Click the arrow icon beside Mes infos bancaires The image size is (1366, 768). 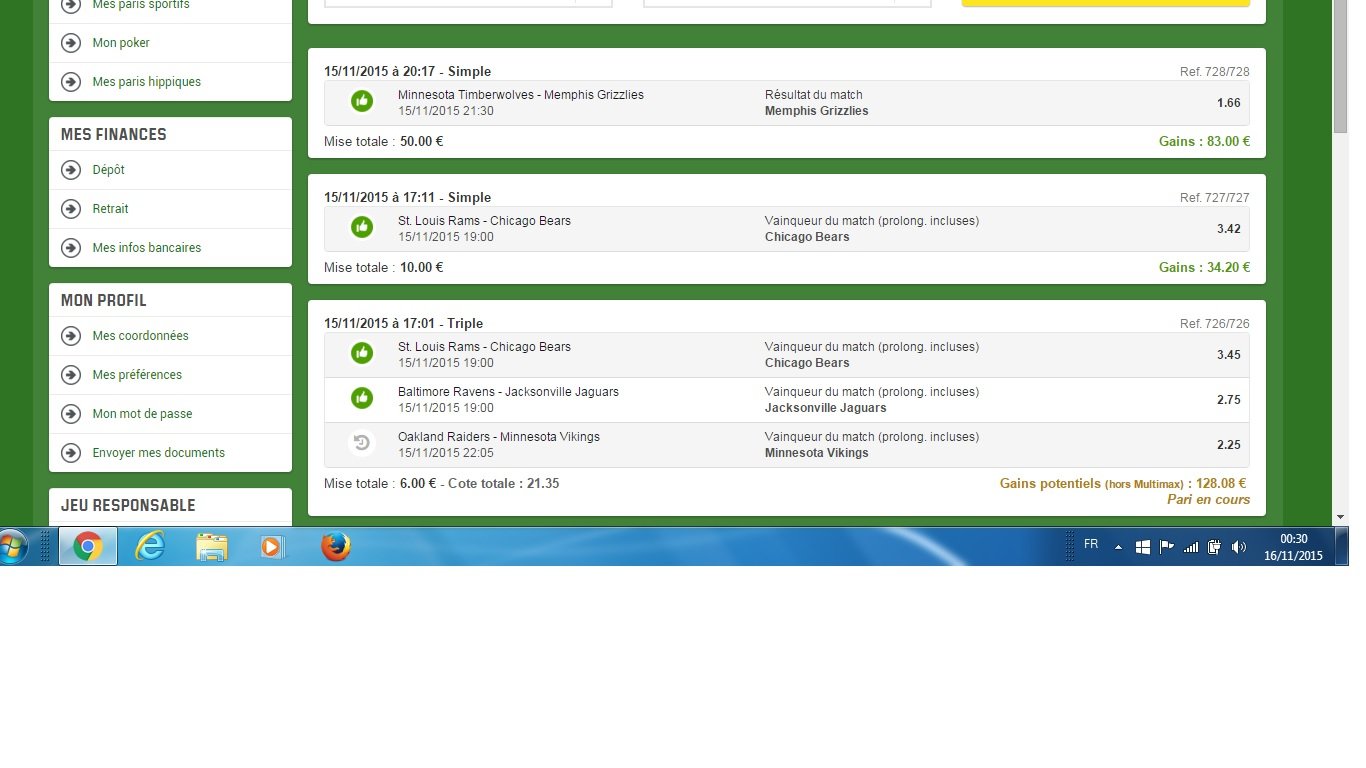point(71,248)
